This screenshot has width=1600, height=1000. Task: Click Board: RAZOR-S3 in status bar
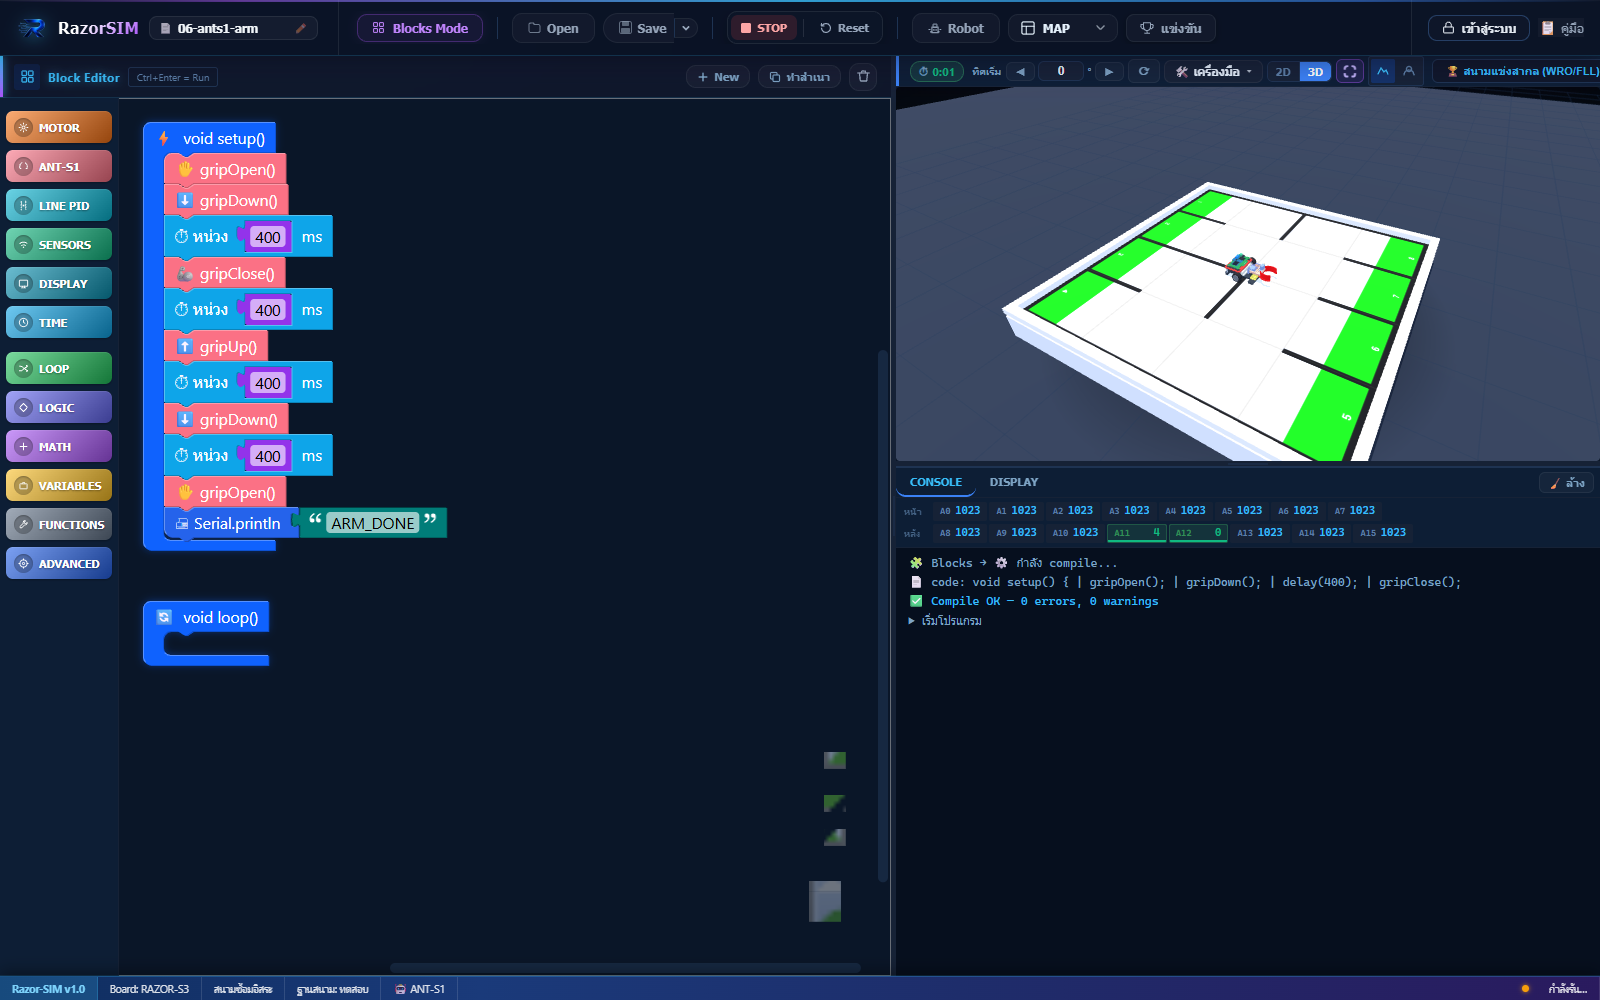[x=149, y=989]
